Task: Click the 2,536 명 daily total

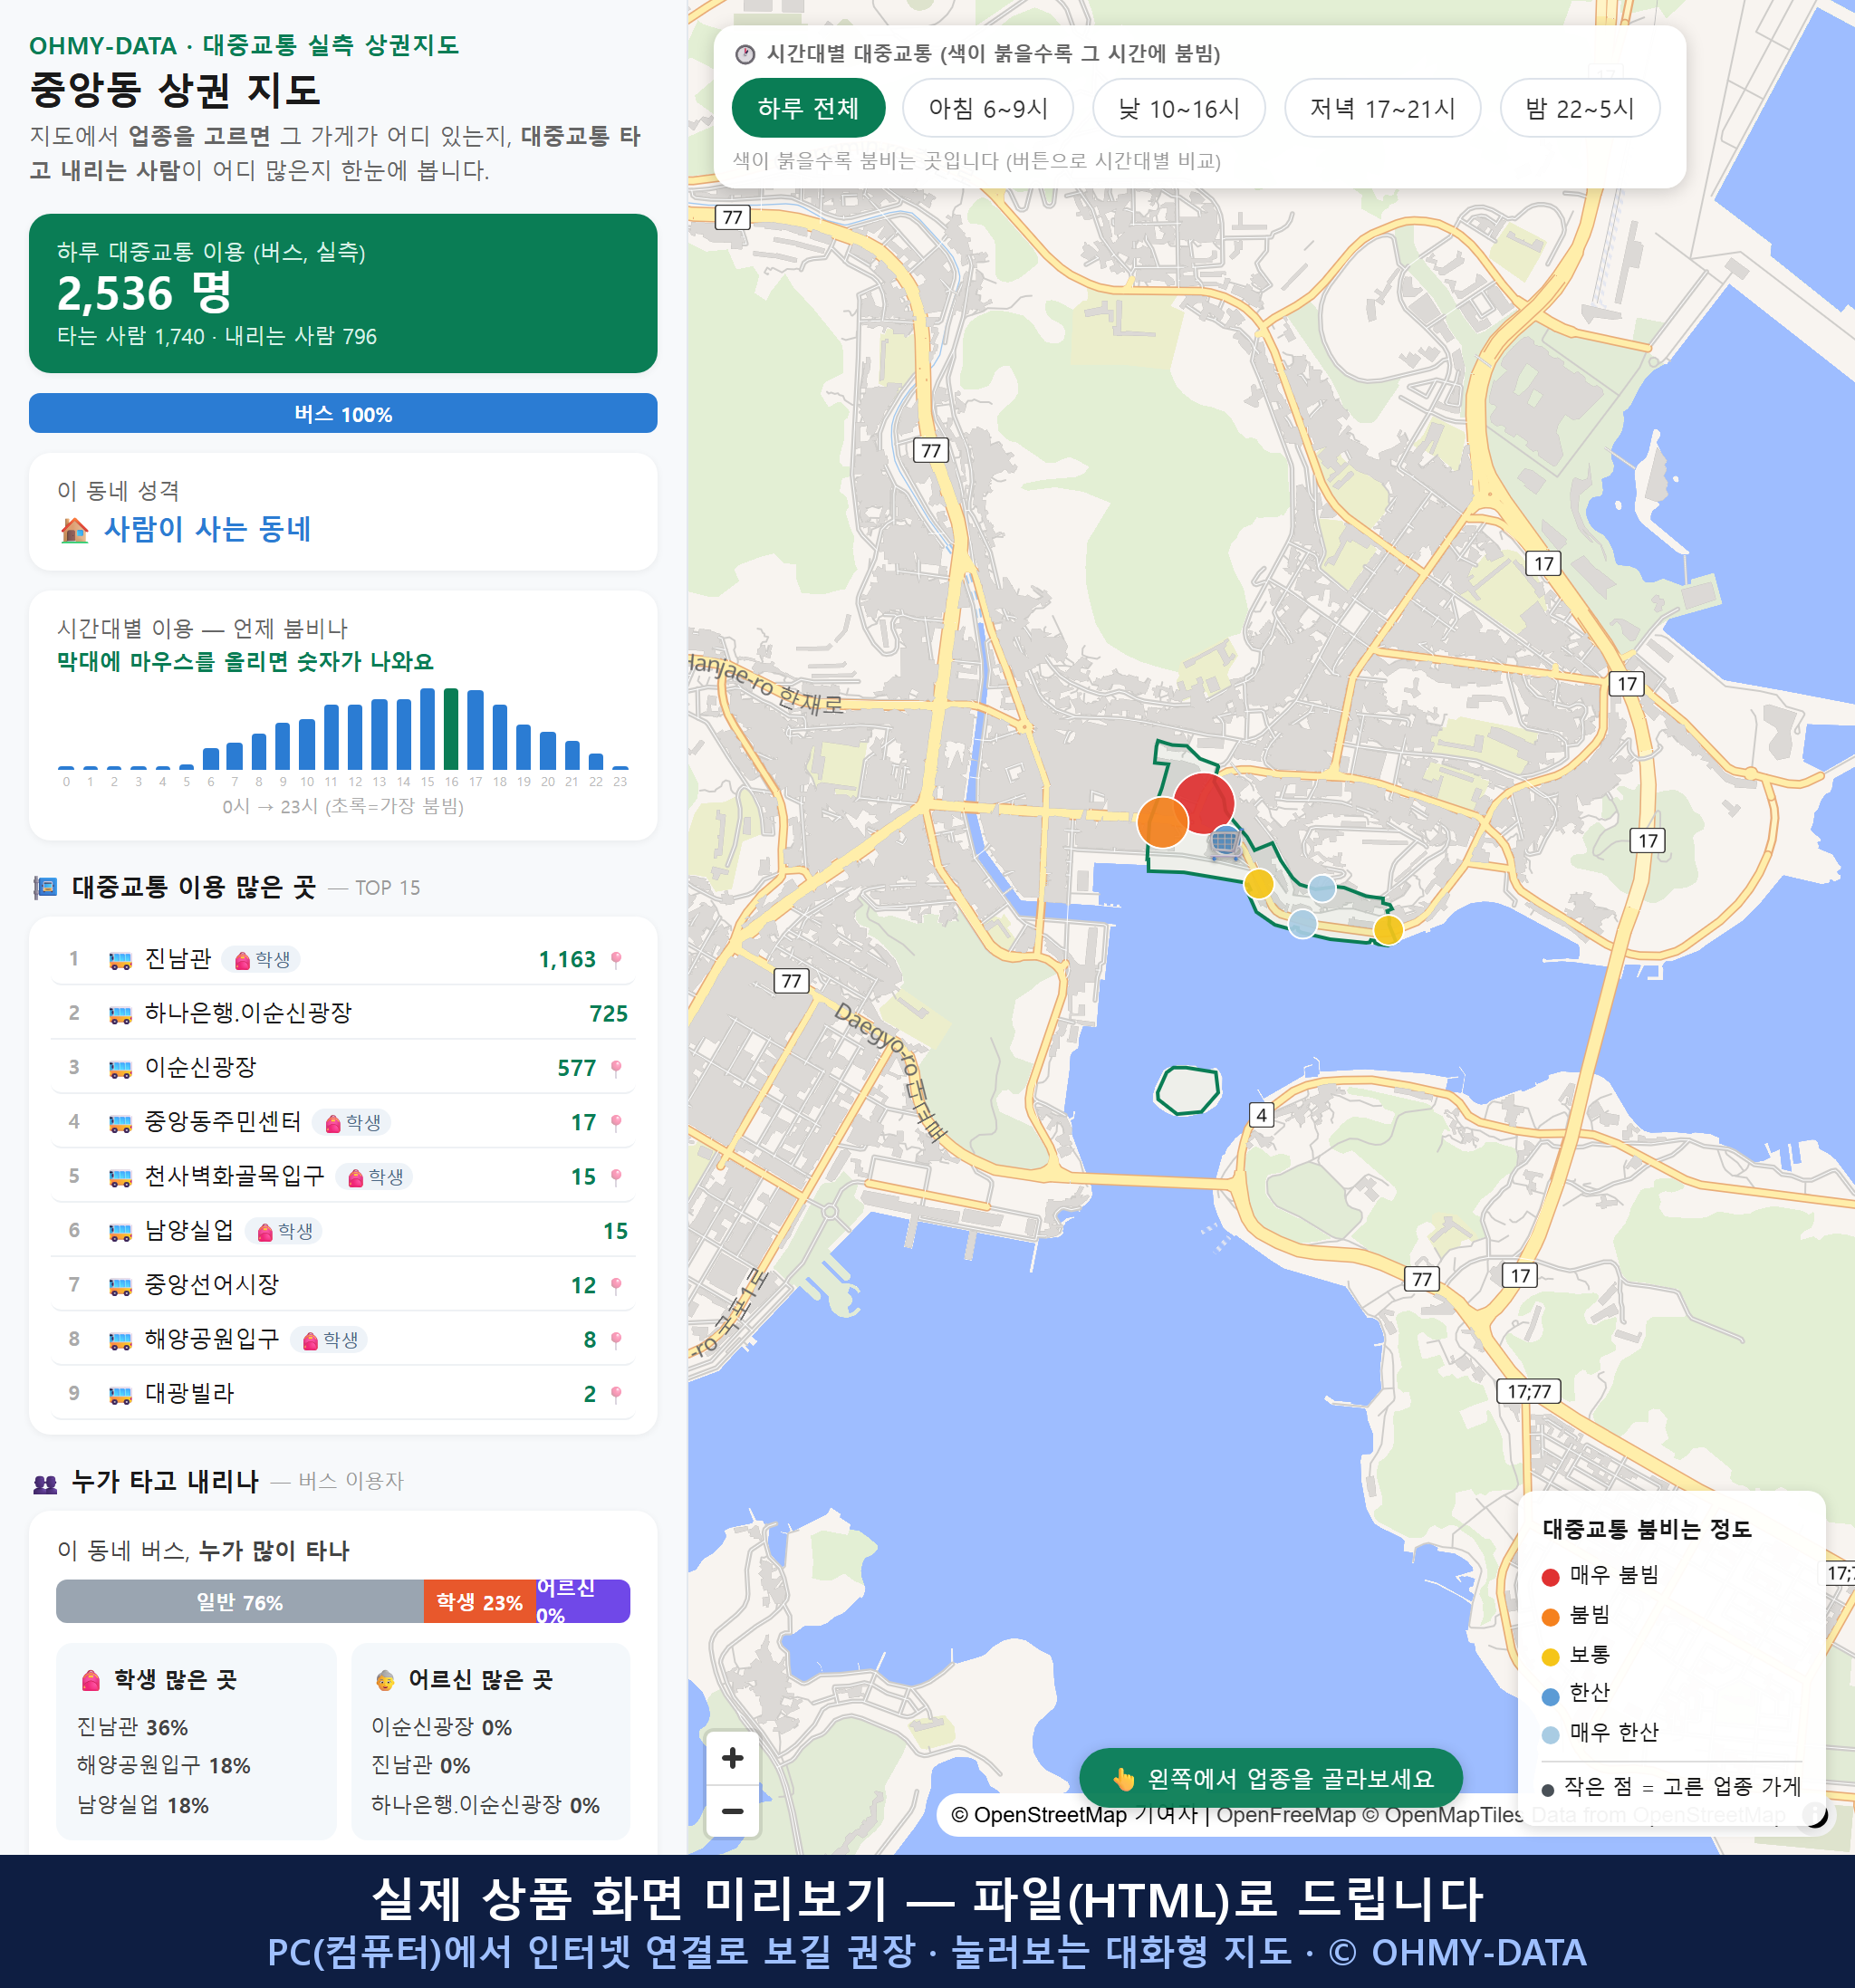Action: (x=144, y=293)
